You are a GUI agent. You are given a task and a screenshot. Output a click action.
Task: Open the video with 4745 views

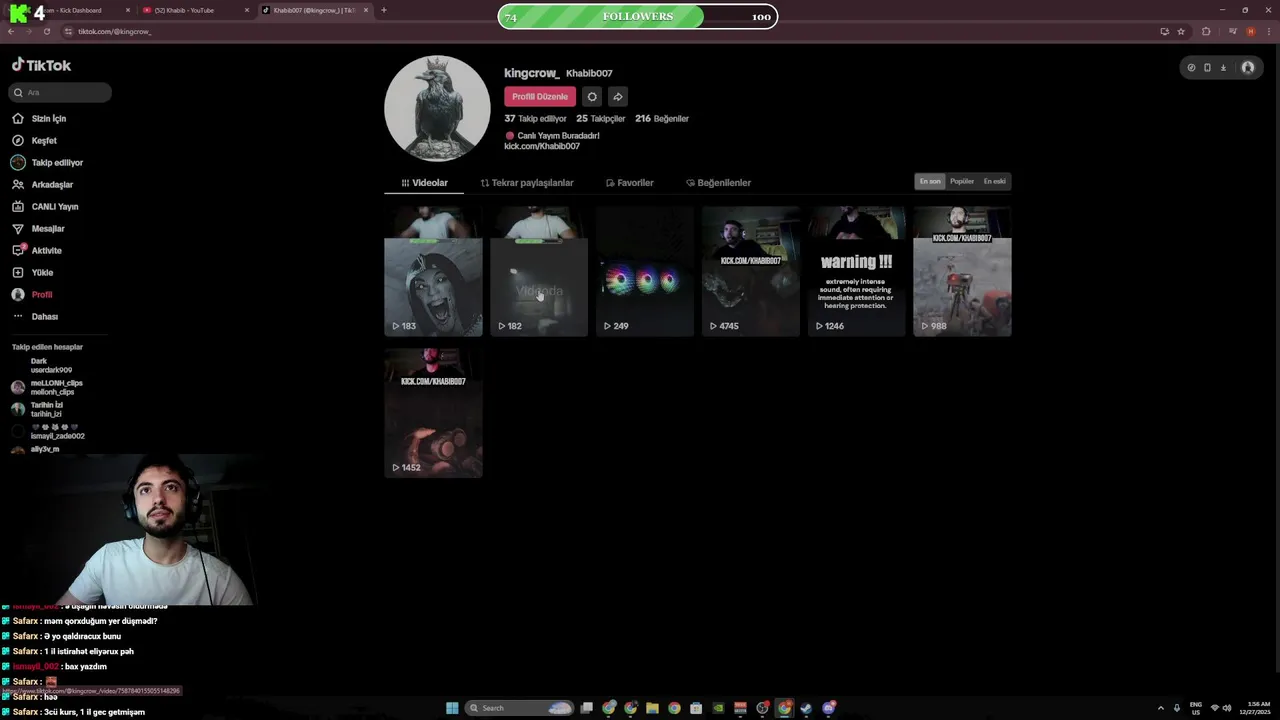point(751,271)
